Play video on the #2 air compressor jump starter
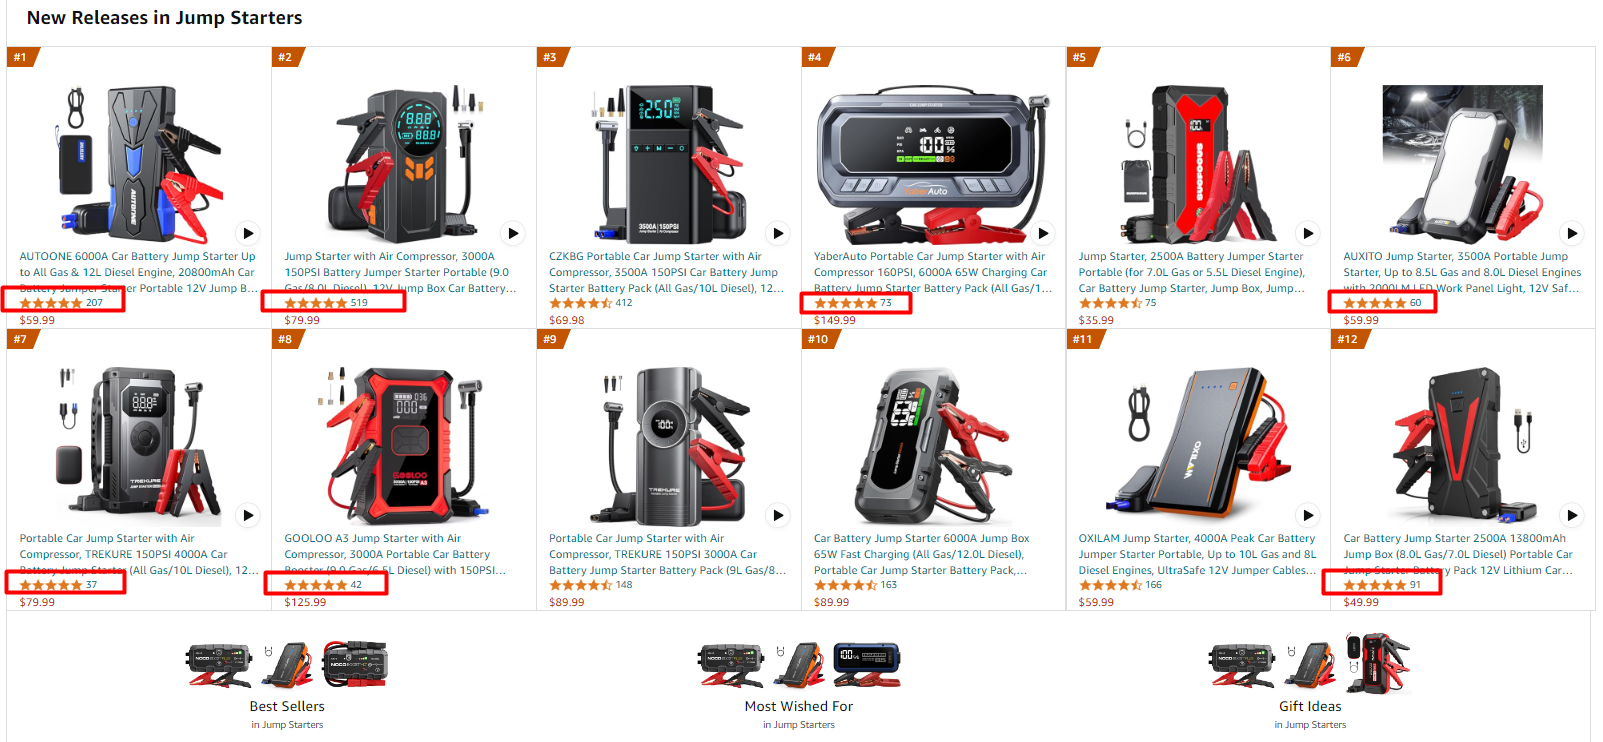The image size is (1603, 742). tap(513, 233)
